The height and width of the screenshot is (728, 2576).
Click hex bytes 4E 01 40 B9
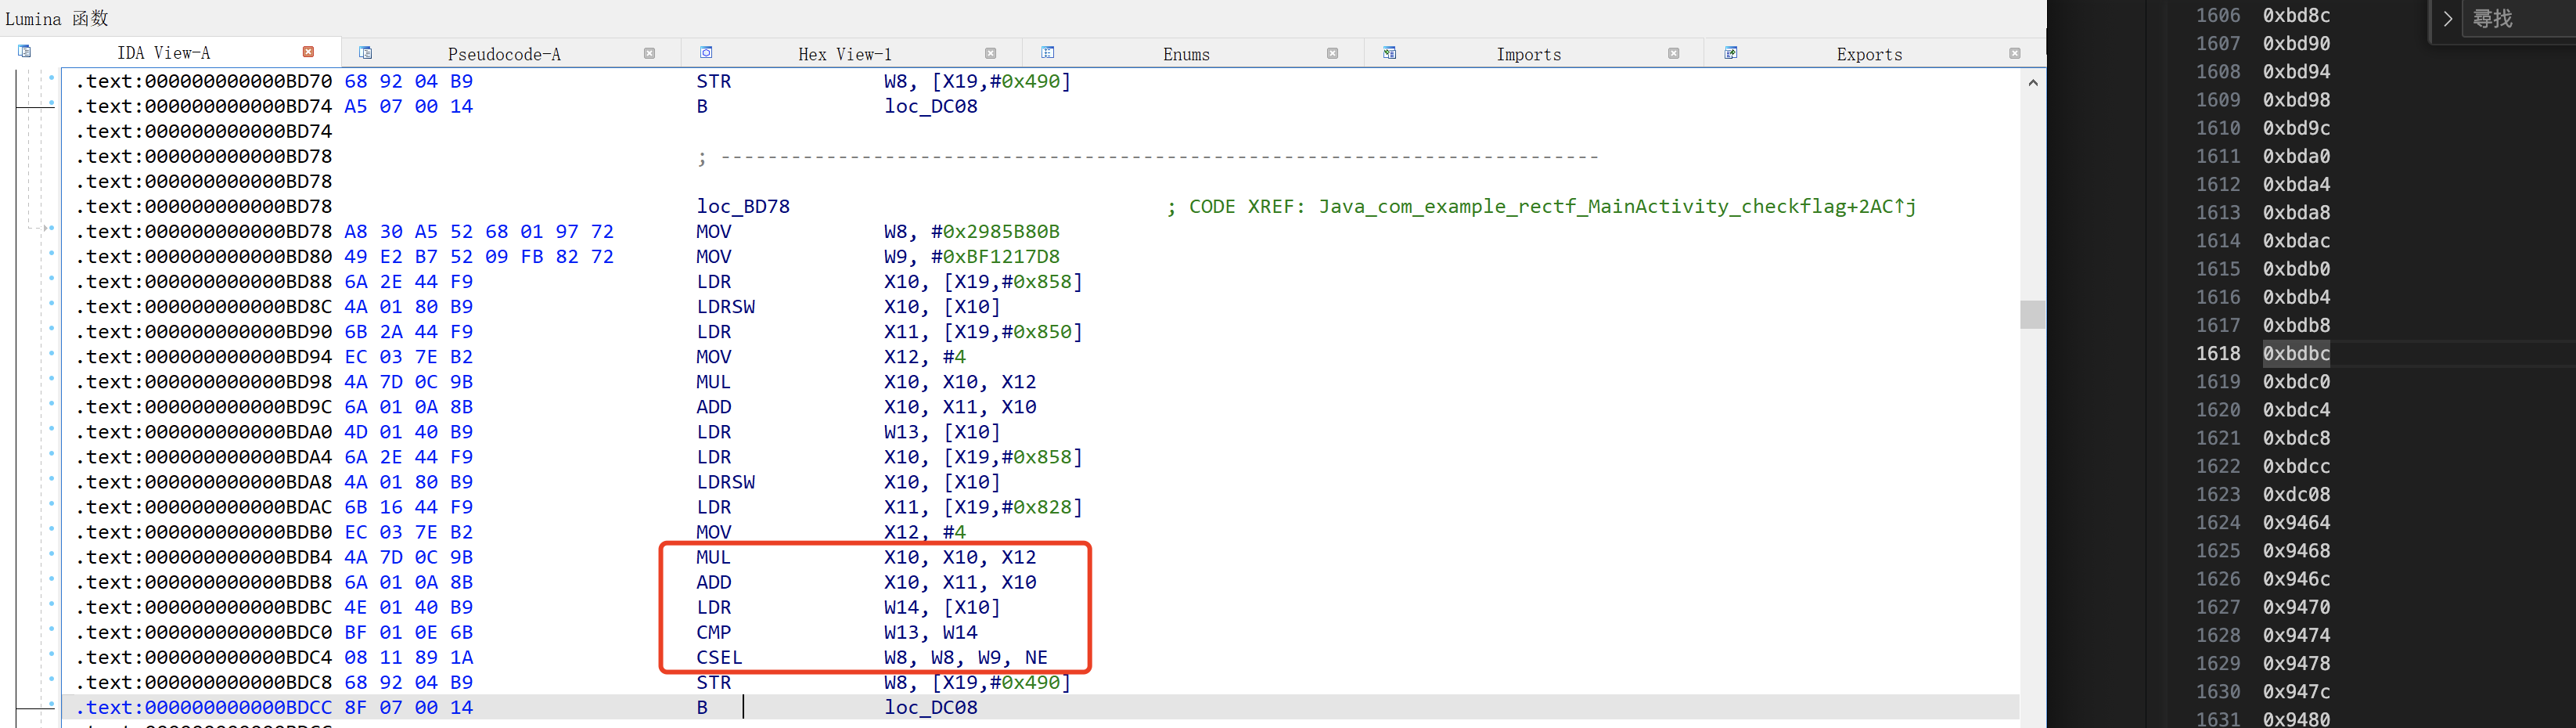tap(408, 607)
